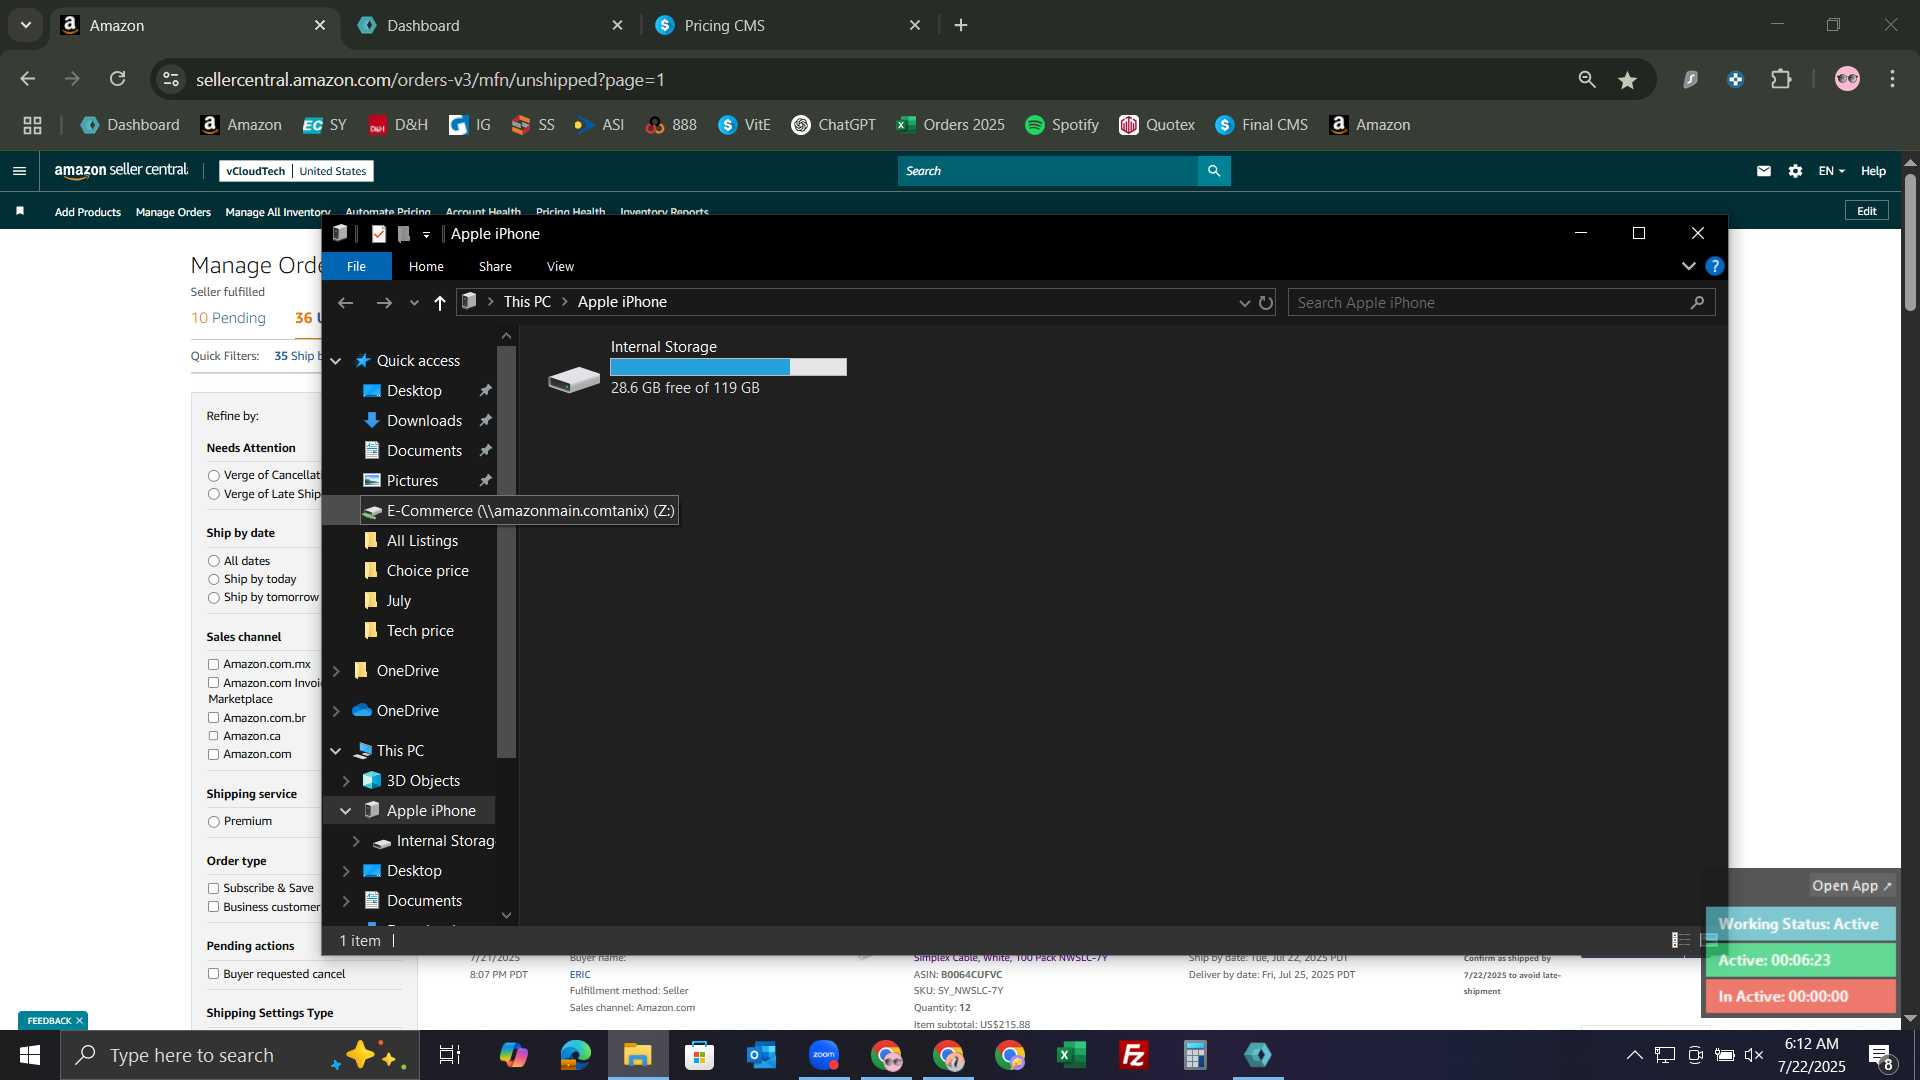Open buyer name ERIC link
The width and height of the screenshot is (1920, 1080).
[580, 974]
